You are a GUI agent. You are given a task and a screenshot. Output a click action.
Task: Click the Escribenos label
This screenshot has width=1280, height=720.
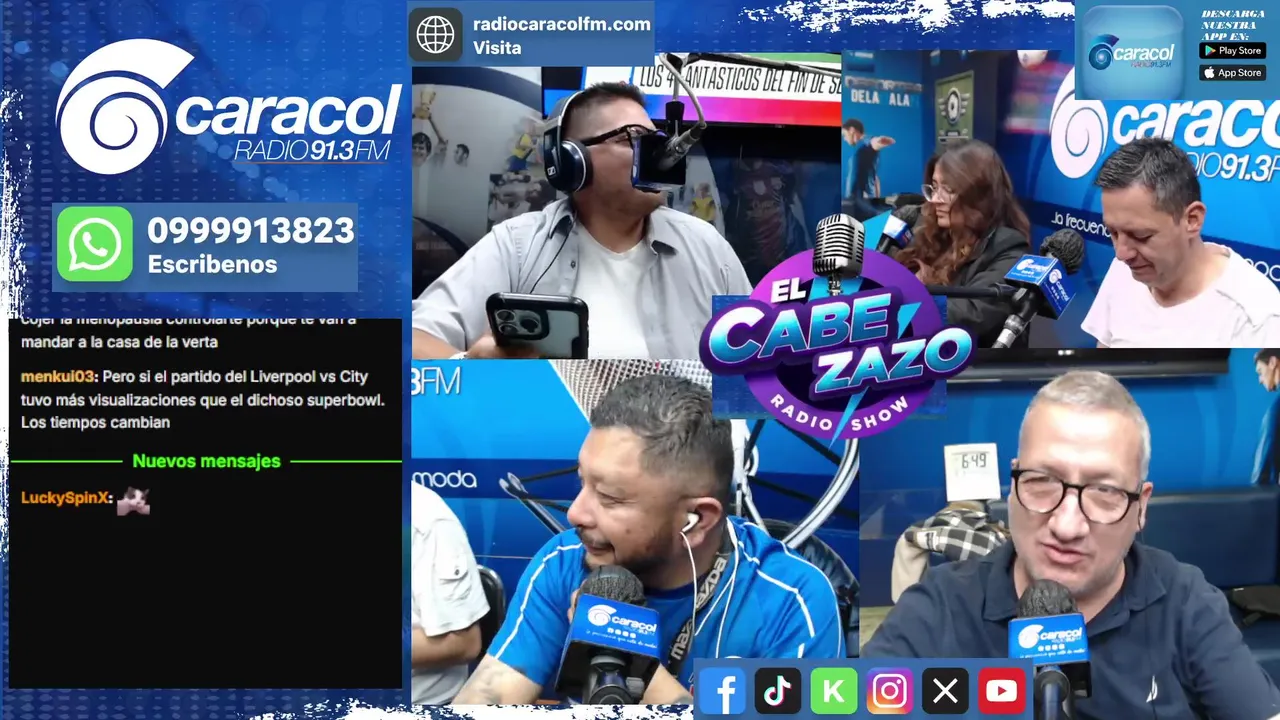(212, 264)
